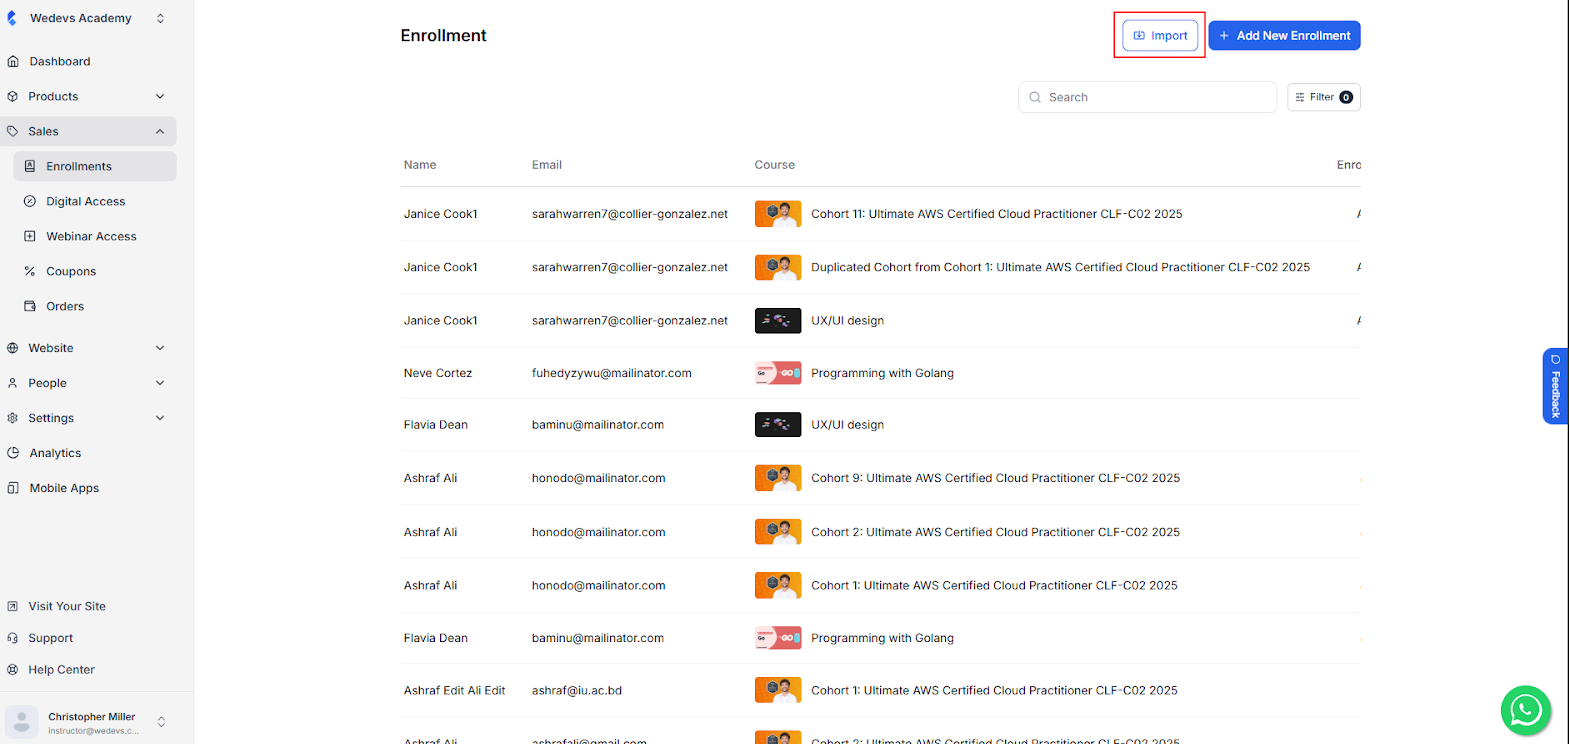Click the Orders icon
Viewport: 1569px width, 744px height.
tap(30, 306)
